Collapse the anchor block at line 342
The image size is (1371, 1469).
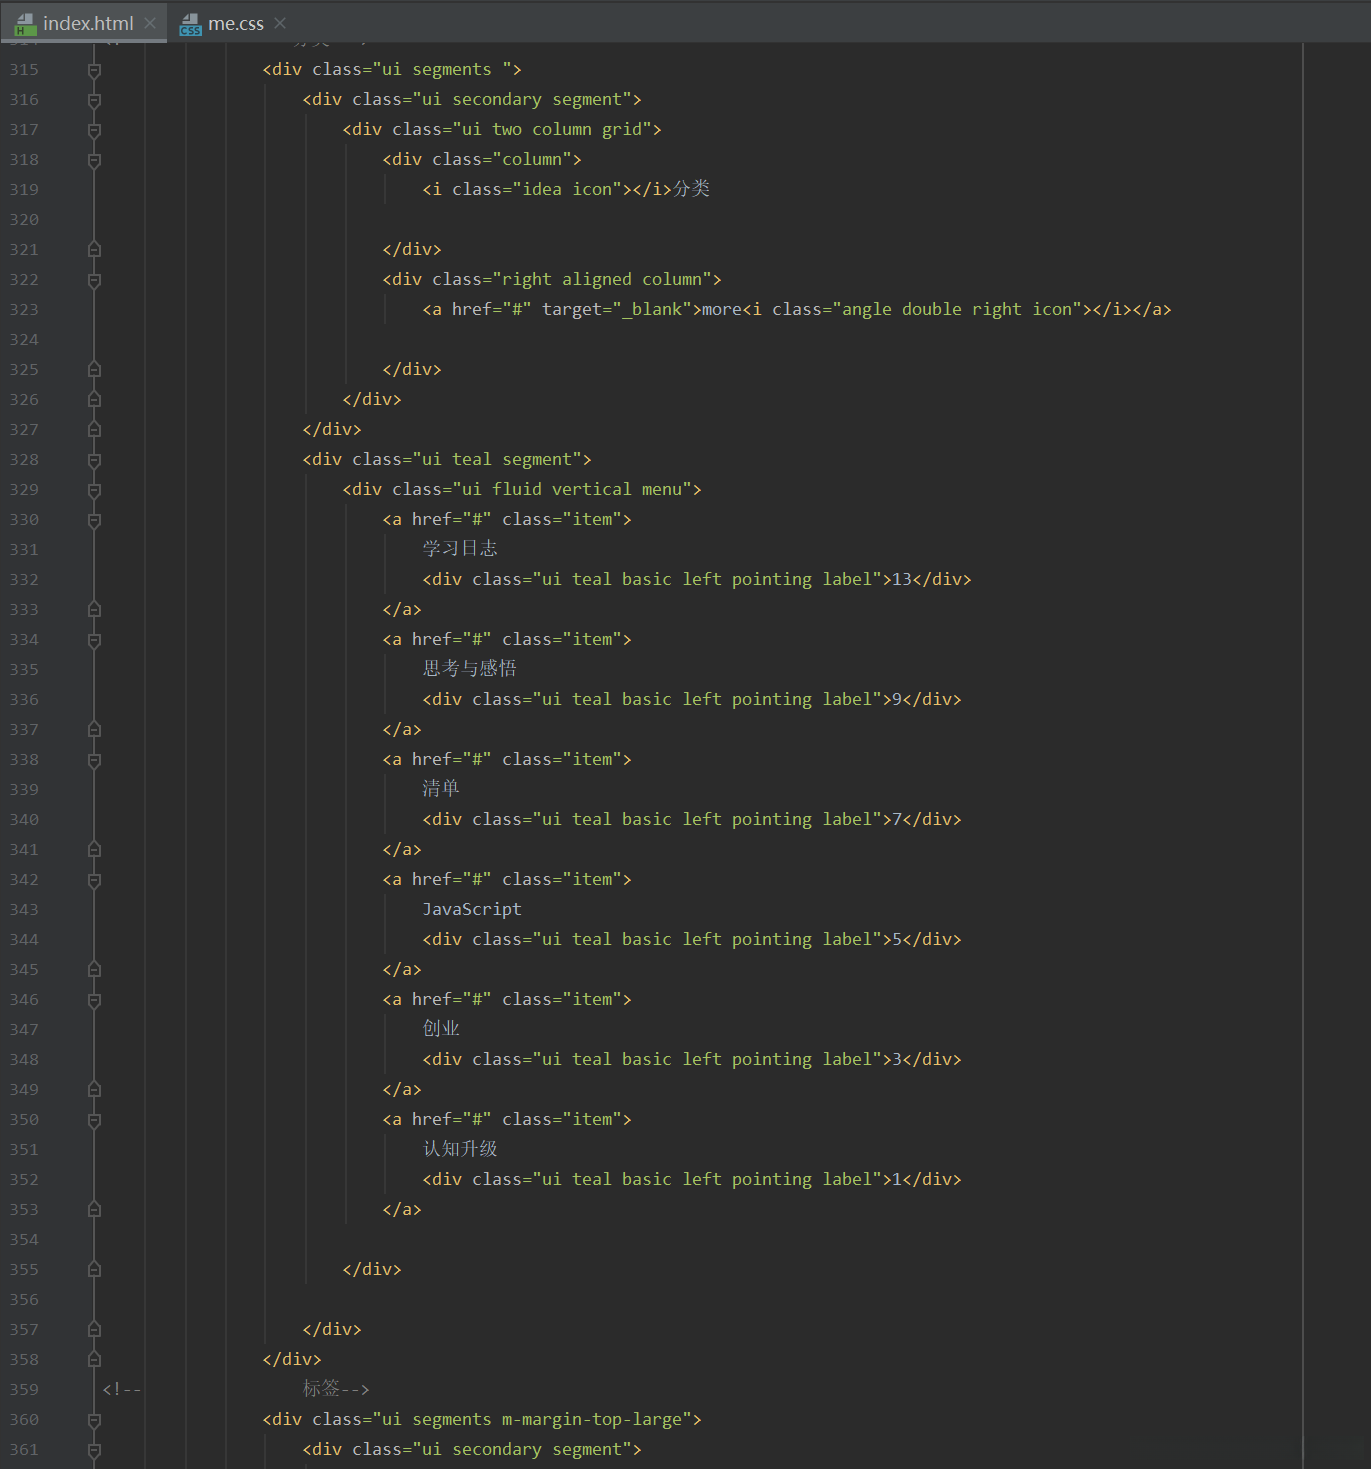pyautogui.click(x=94, y=880)
